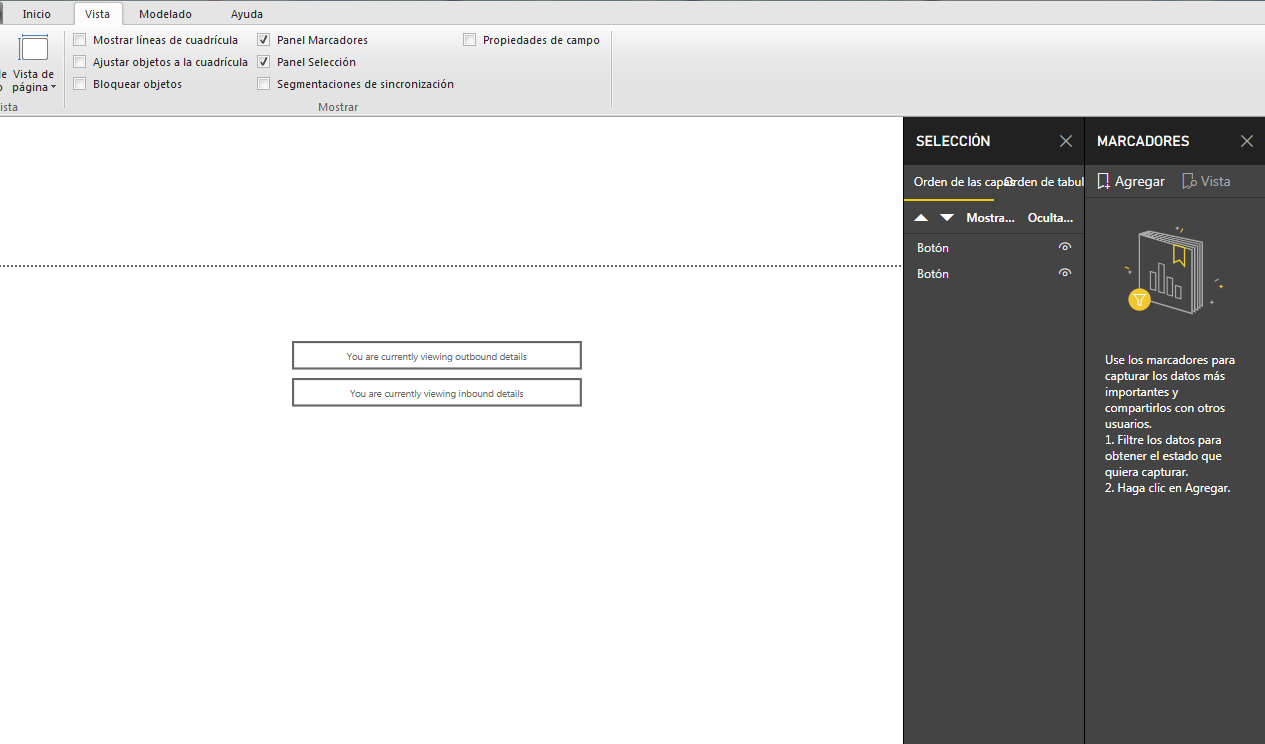Click the Vista de página icon

[34, 48]
